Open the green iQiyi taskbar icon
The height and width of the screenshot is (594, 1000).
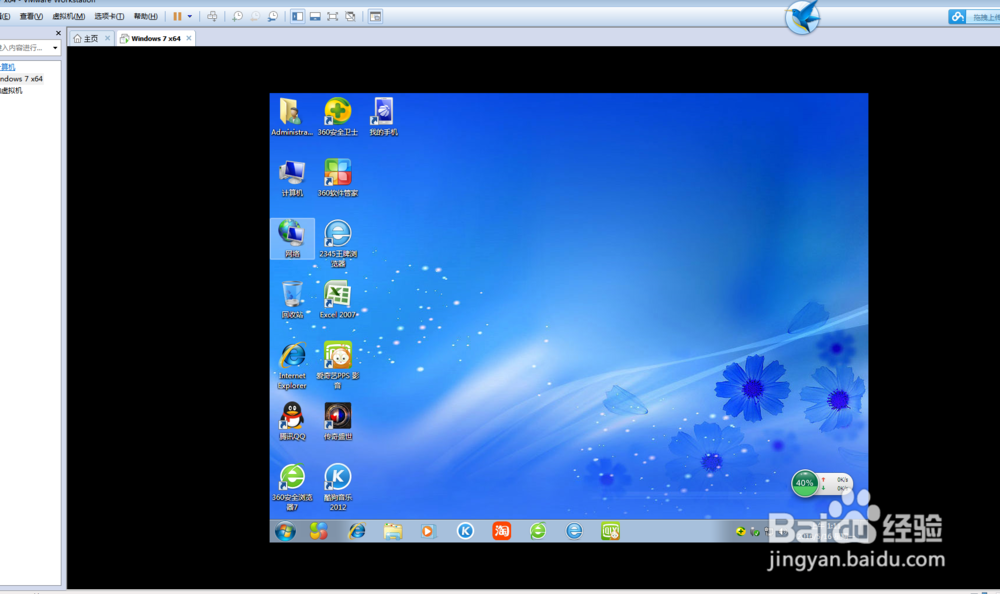610,531
